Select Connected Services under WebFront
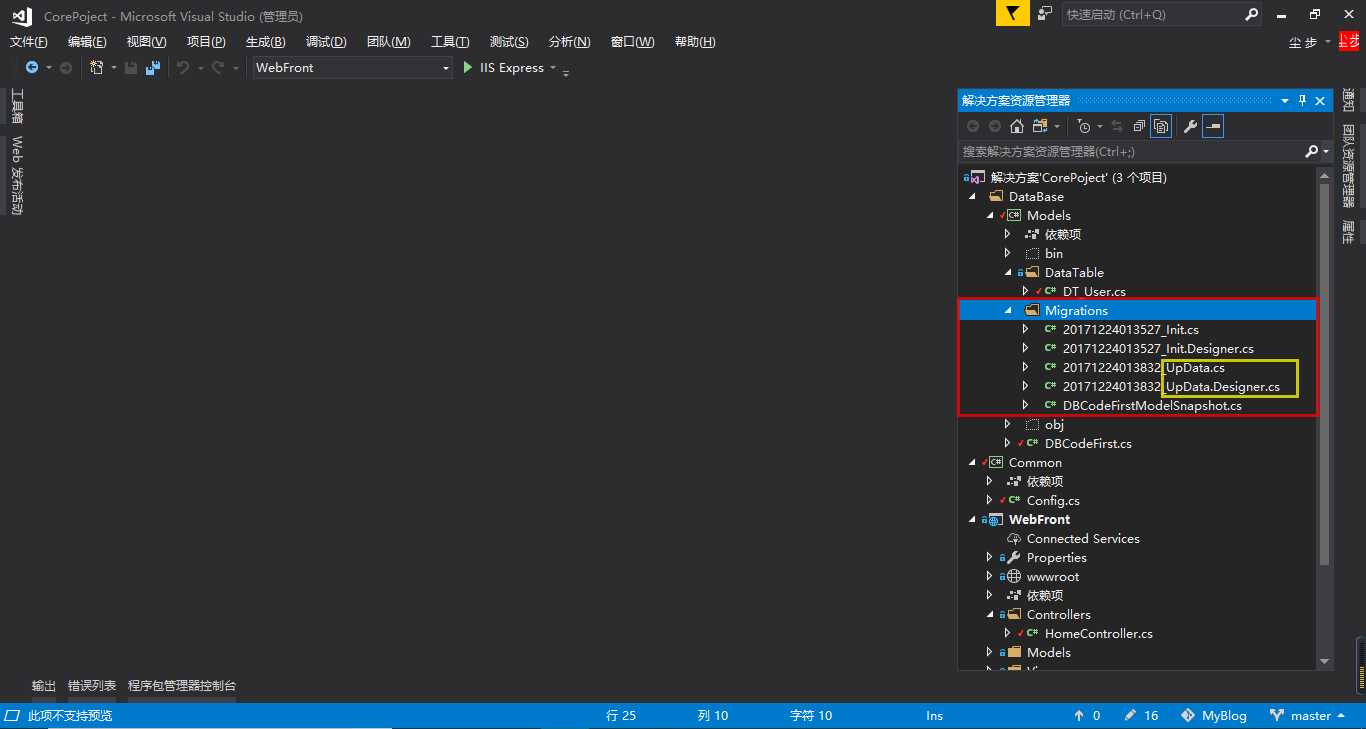Screen dimensions: 1366x729 pos(1083,539)
